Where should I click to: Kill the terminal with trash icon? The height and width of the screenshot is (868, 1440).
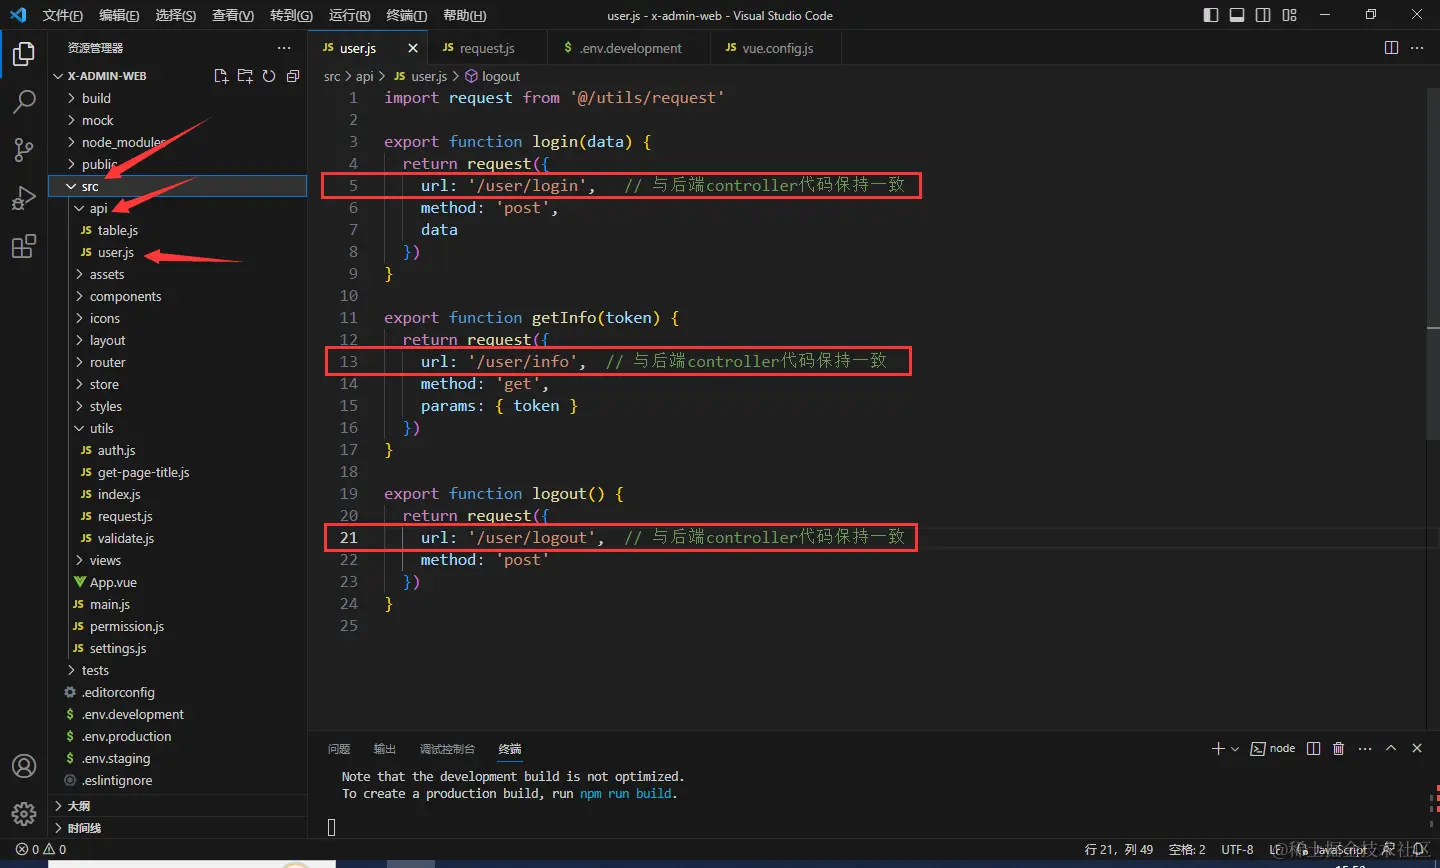coord(1339,748)
